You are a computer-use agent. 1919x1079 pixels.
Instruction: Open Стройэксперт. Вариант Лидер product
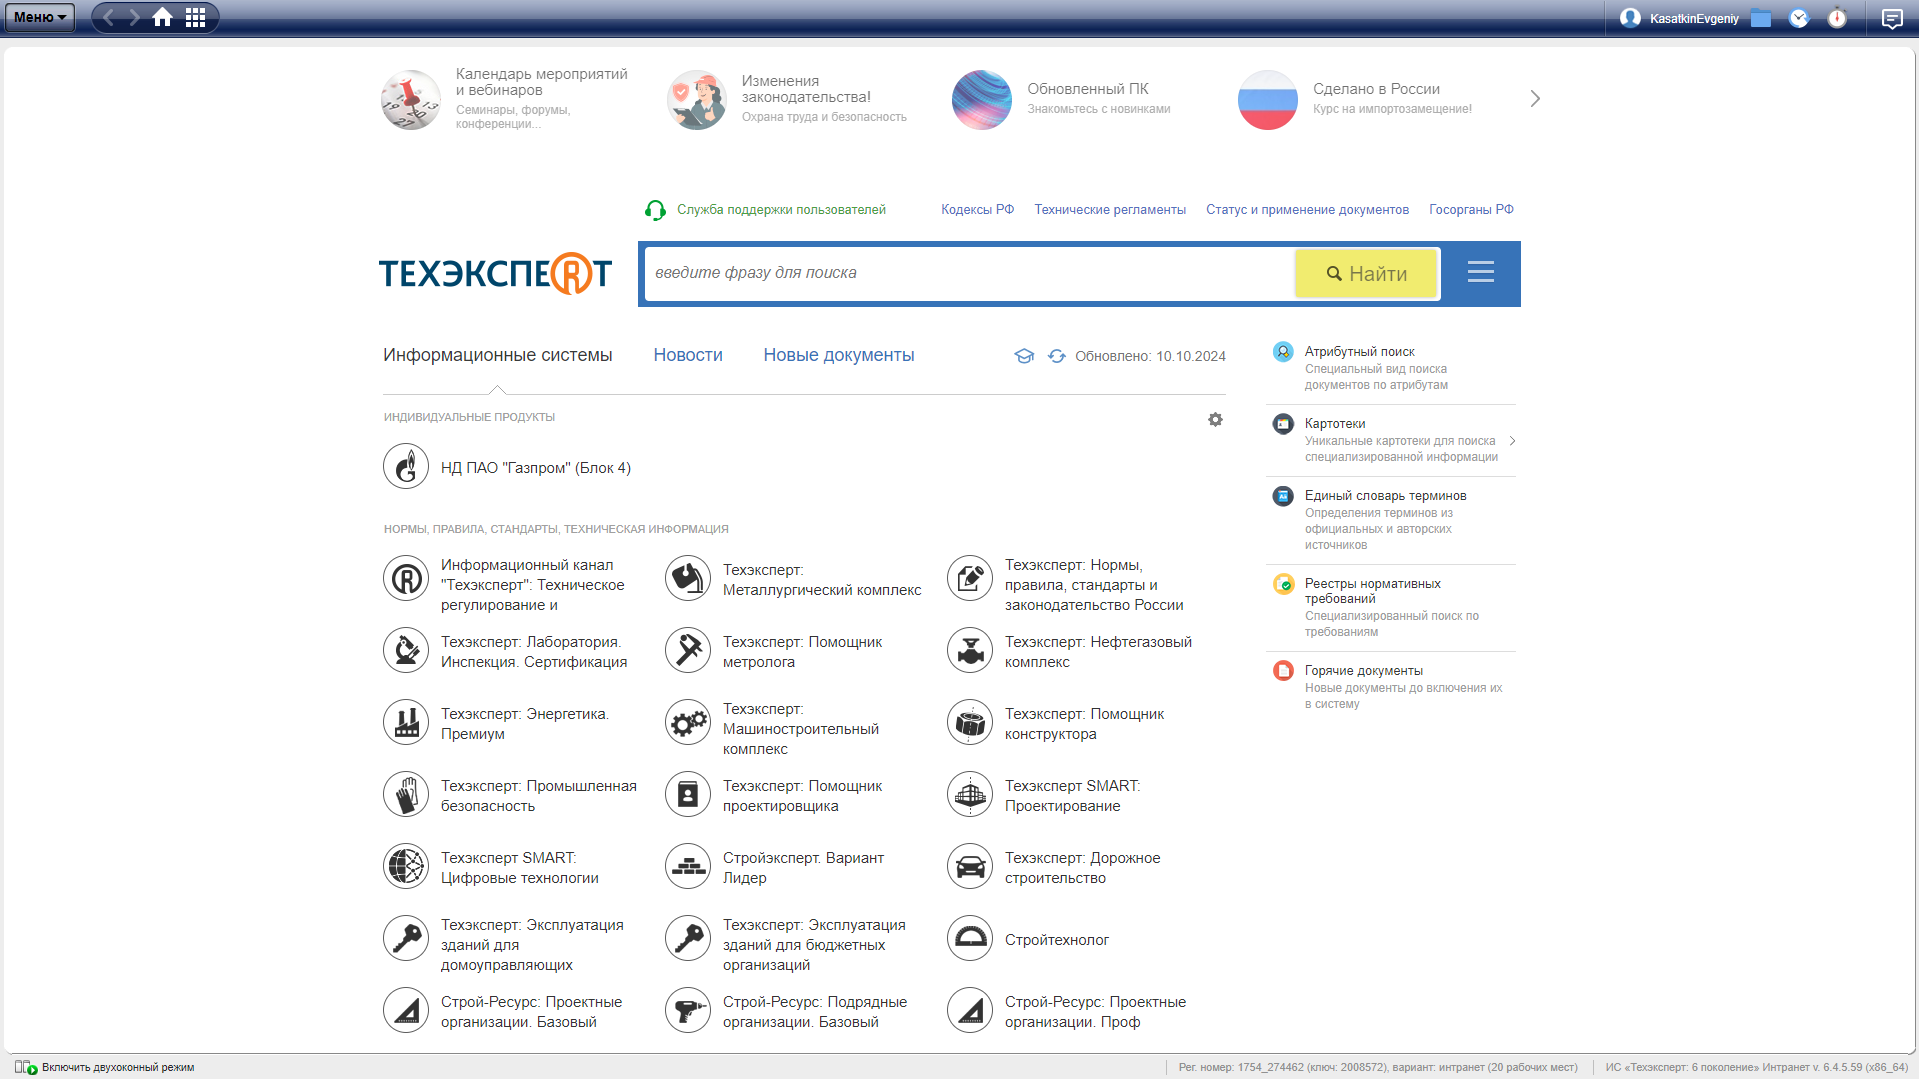click(776, 868)
